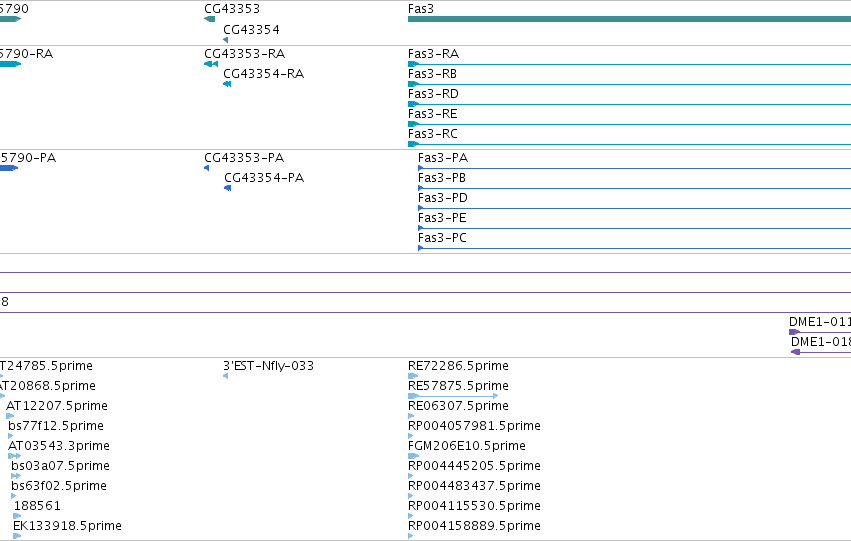This screenshot has width=851, height=541.
Task: Select bs03a07.5prime EST label
Action: coord(60,466)
